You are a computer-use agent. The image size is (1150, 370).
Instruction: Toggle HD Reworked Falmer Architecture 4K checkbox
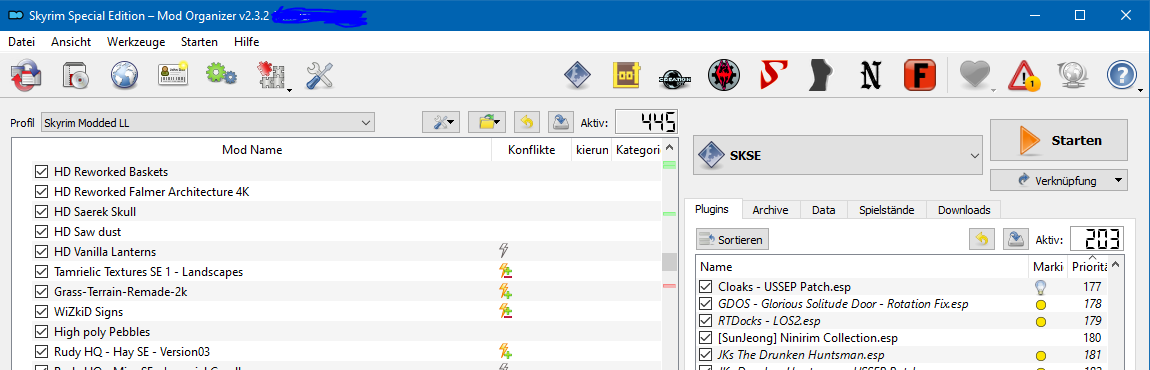(41, 192)
